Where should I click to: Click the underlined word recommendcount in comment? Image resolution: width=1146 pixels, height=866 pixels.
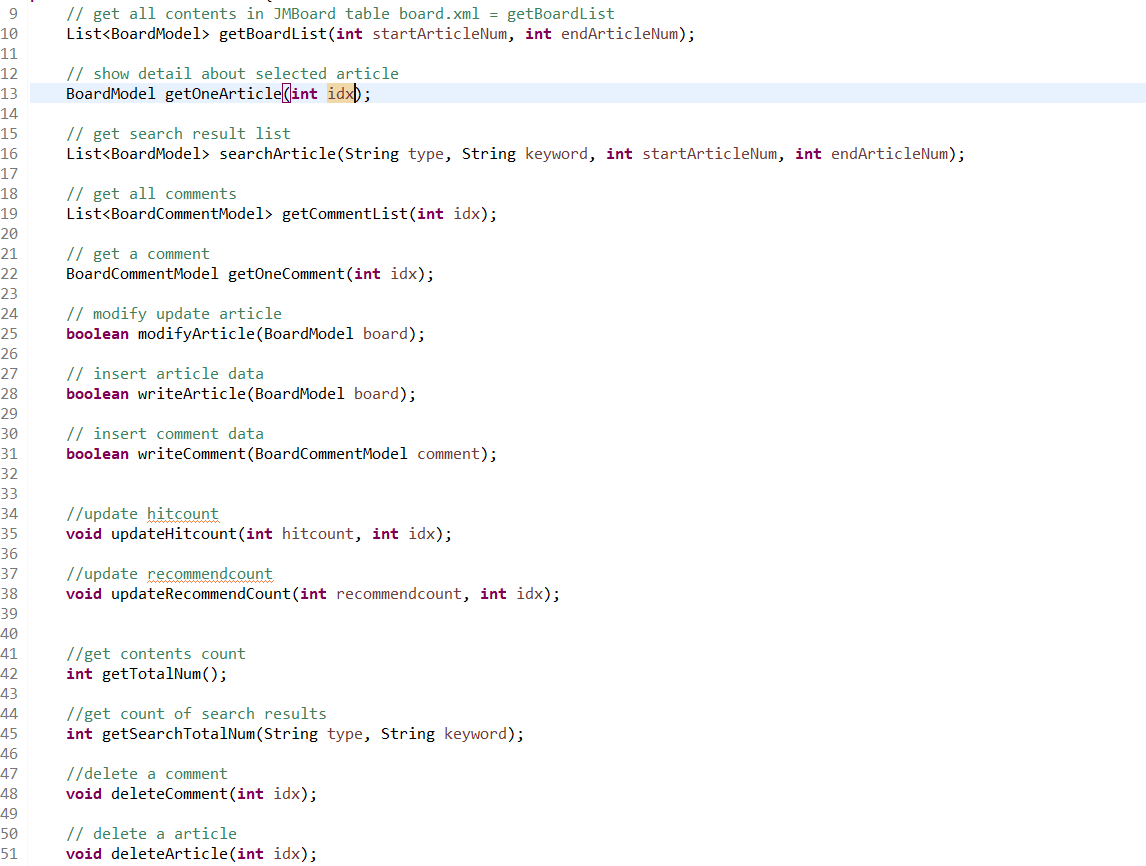[x=210, y=574]
